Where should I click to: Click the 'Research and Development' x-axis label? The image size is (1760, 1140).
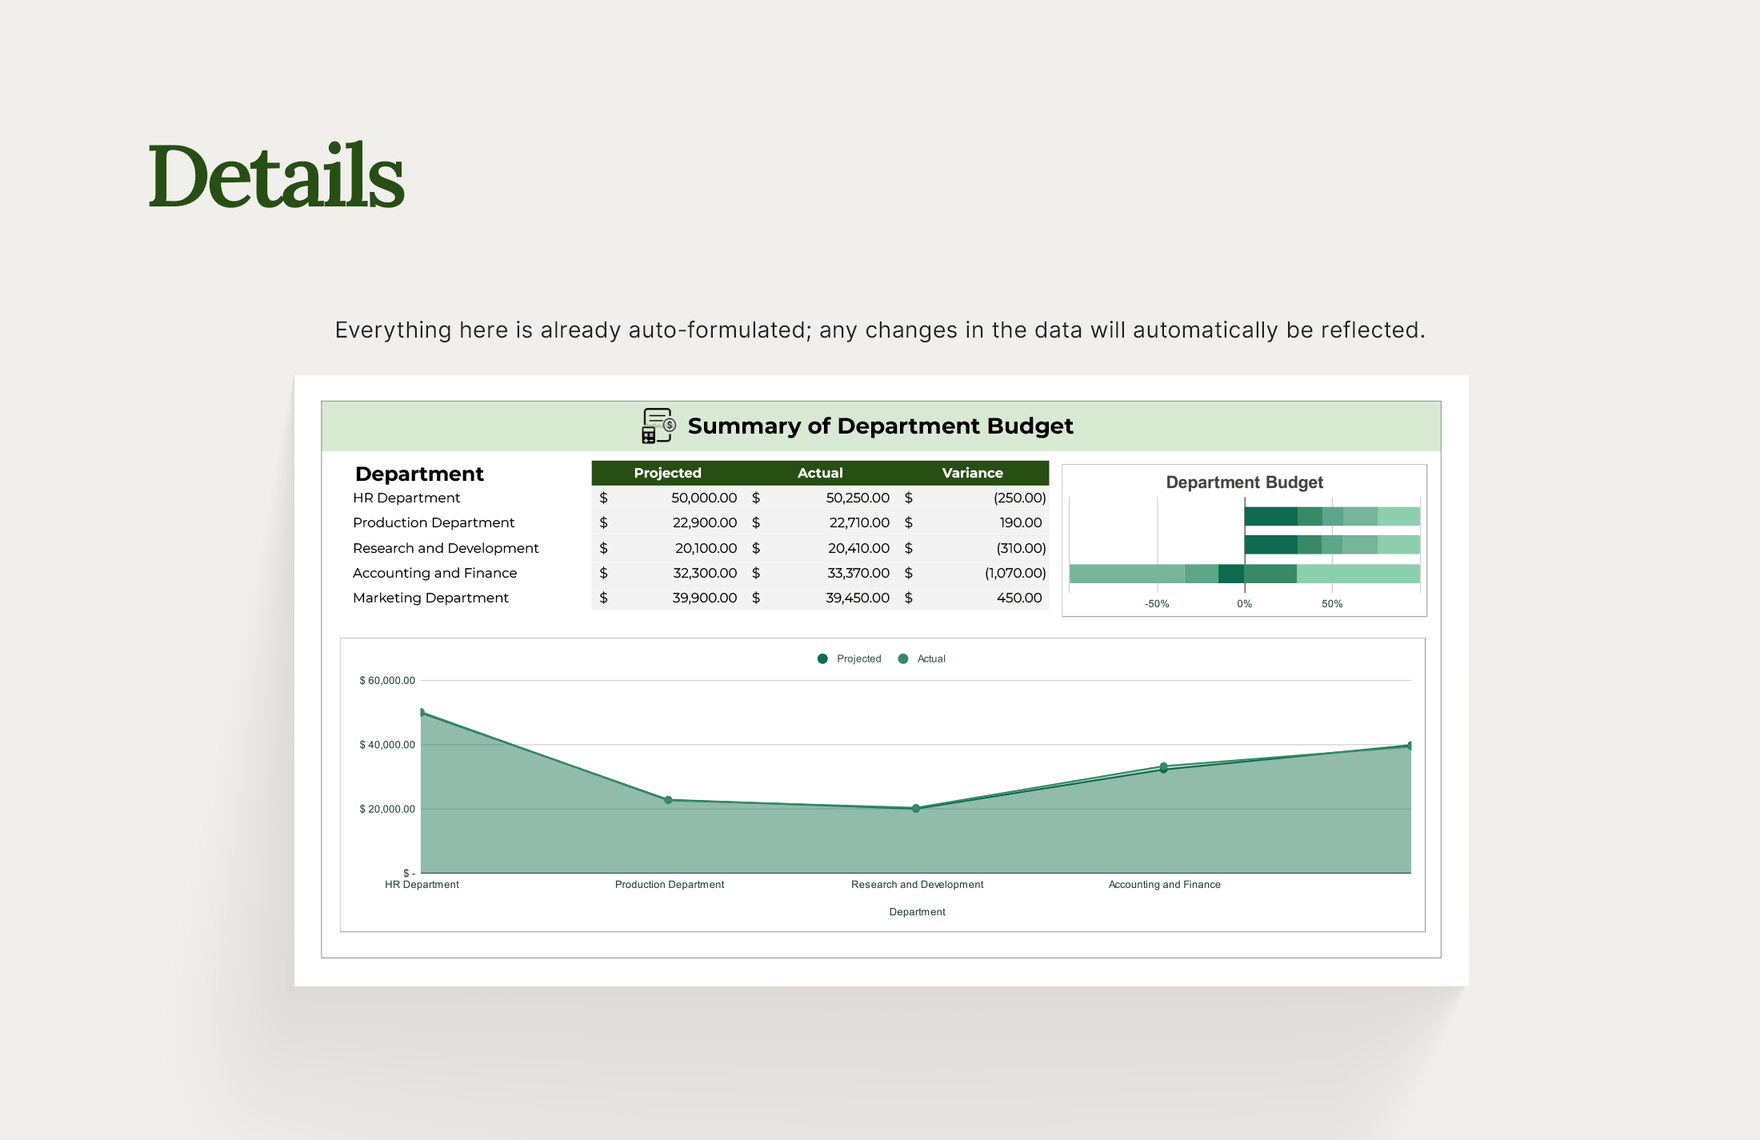click(917, 885)
